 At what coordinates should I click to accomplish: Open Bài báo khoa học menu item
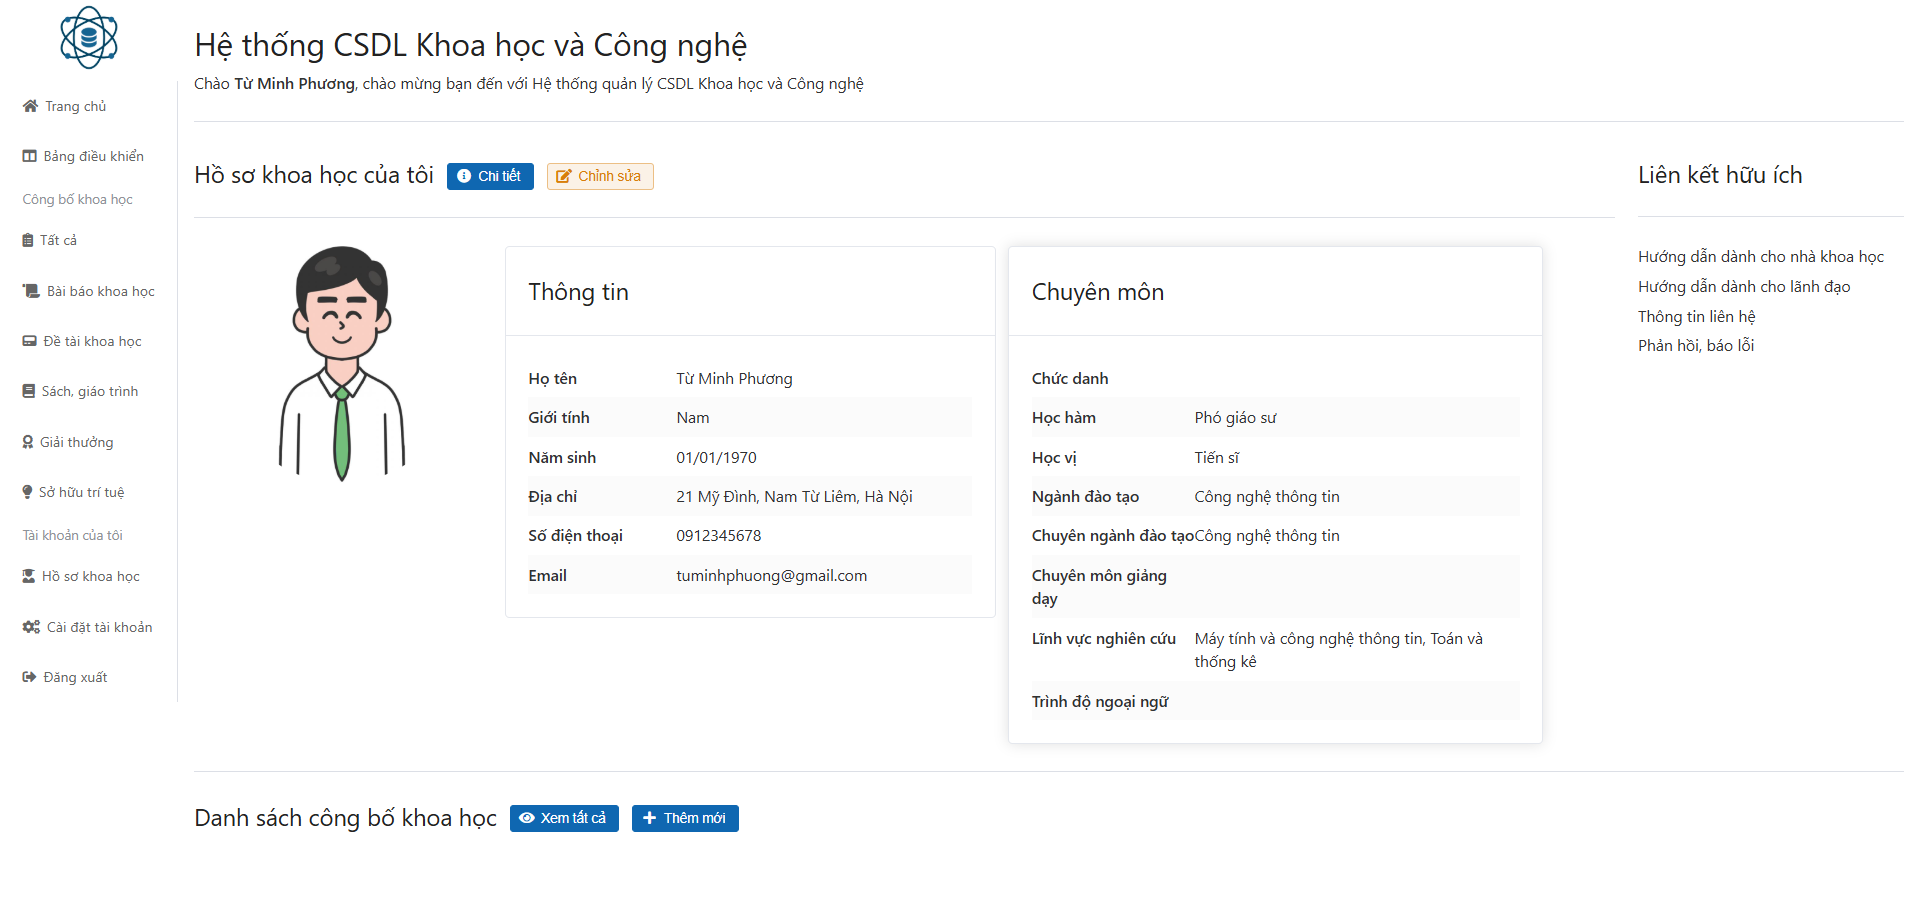point(100,291)
